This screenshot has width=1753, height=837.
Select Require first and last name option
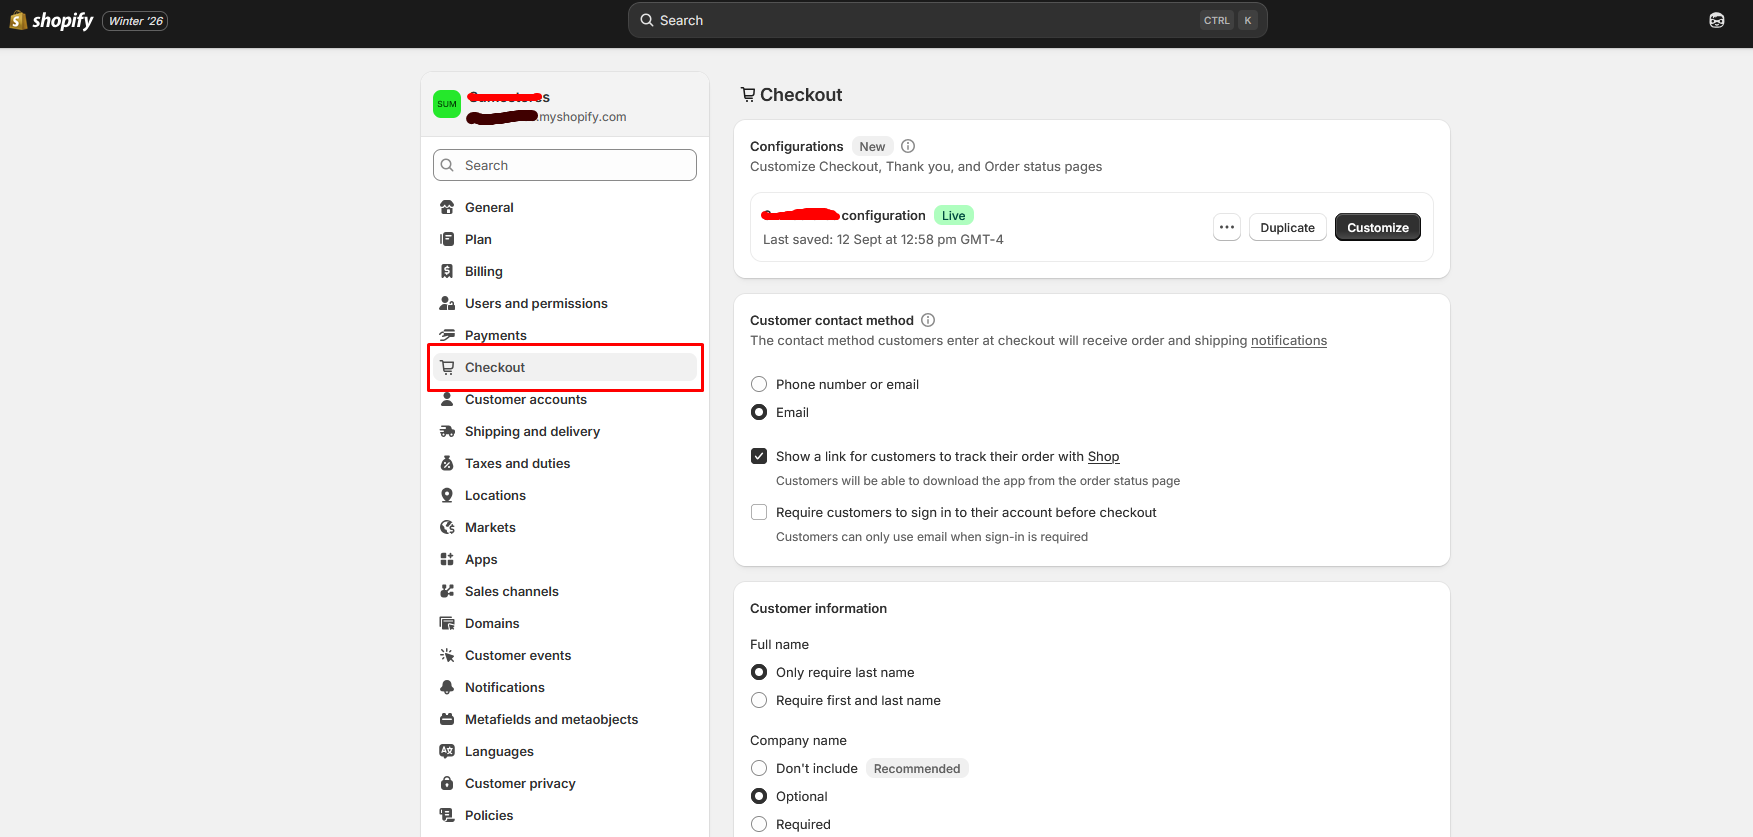759,700
